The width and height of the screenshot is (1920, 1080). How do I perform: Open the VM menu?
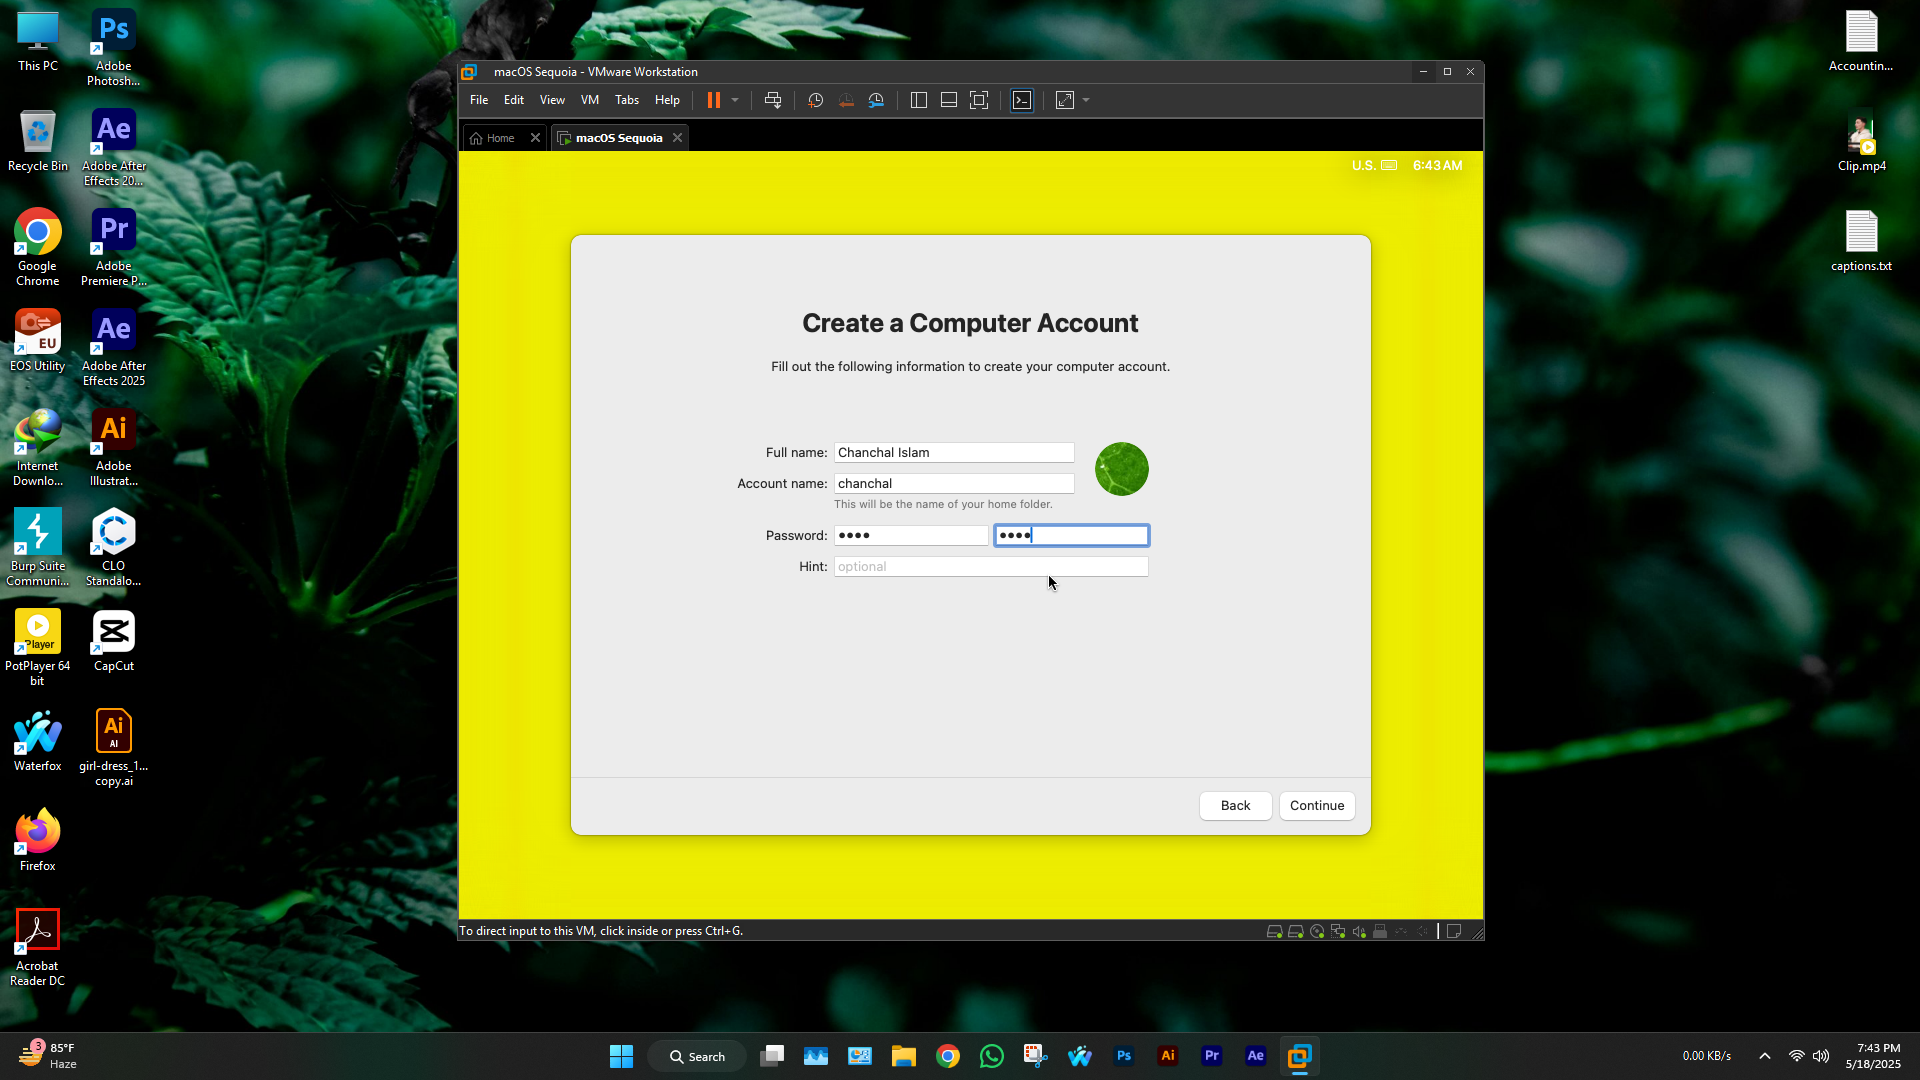point(589,100)
